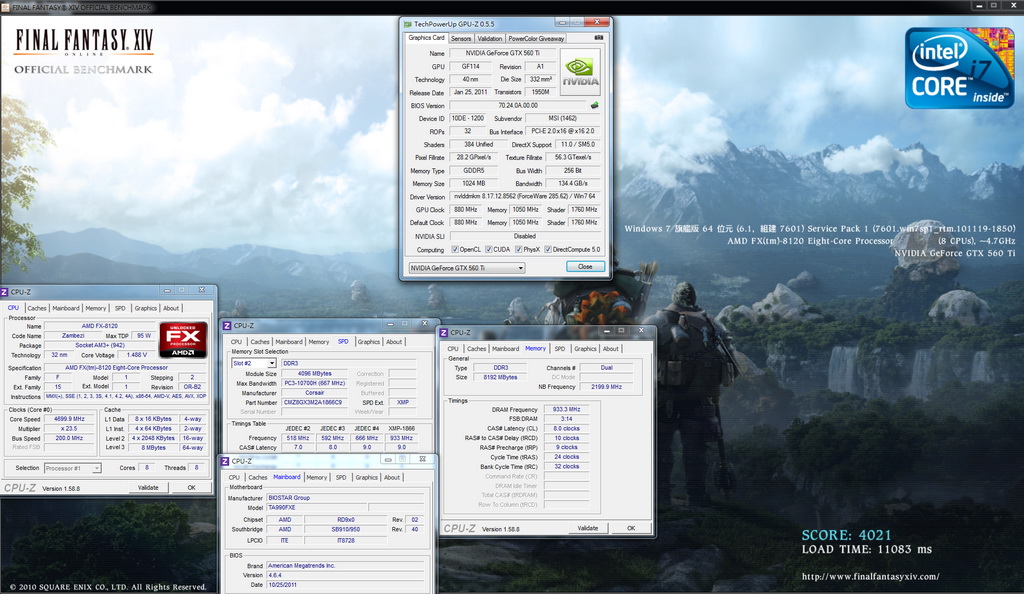
Task: Click the GPU-Z title bar app icon
Action: click(x=408, y=23)
